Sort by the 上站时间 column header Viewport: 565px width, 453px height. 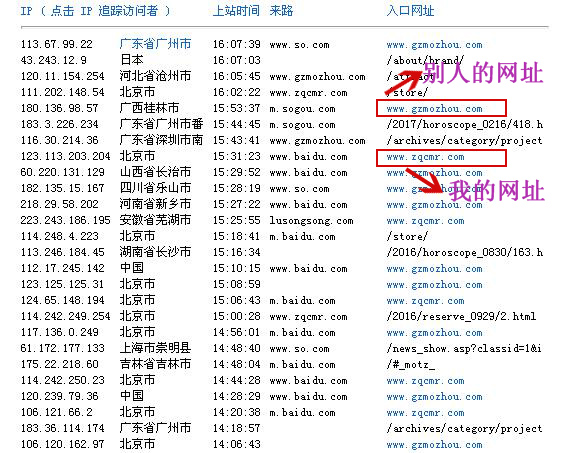pos(236,11)
